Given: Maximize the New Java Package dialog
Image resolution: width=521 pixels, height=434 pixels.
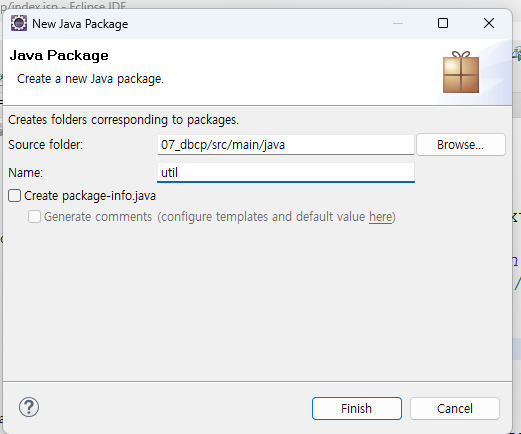Looking at the screenshot, I should click(443, 23).
